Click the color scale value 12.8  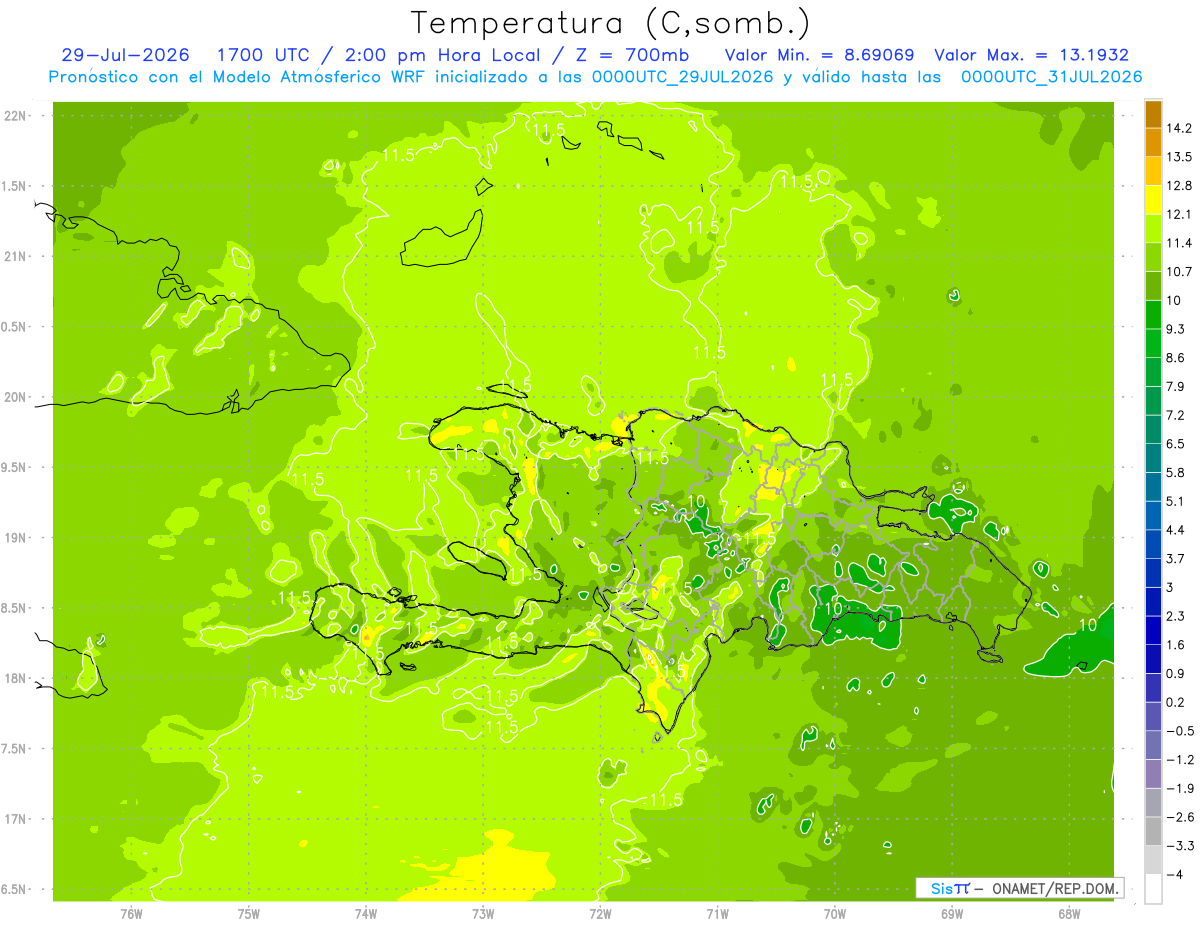pyautogui.click(x=1180, y=185)
